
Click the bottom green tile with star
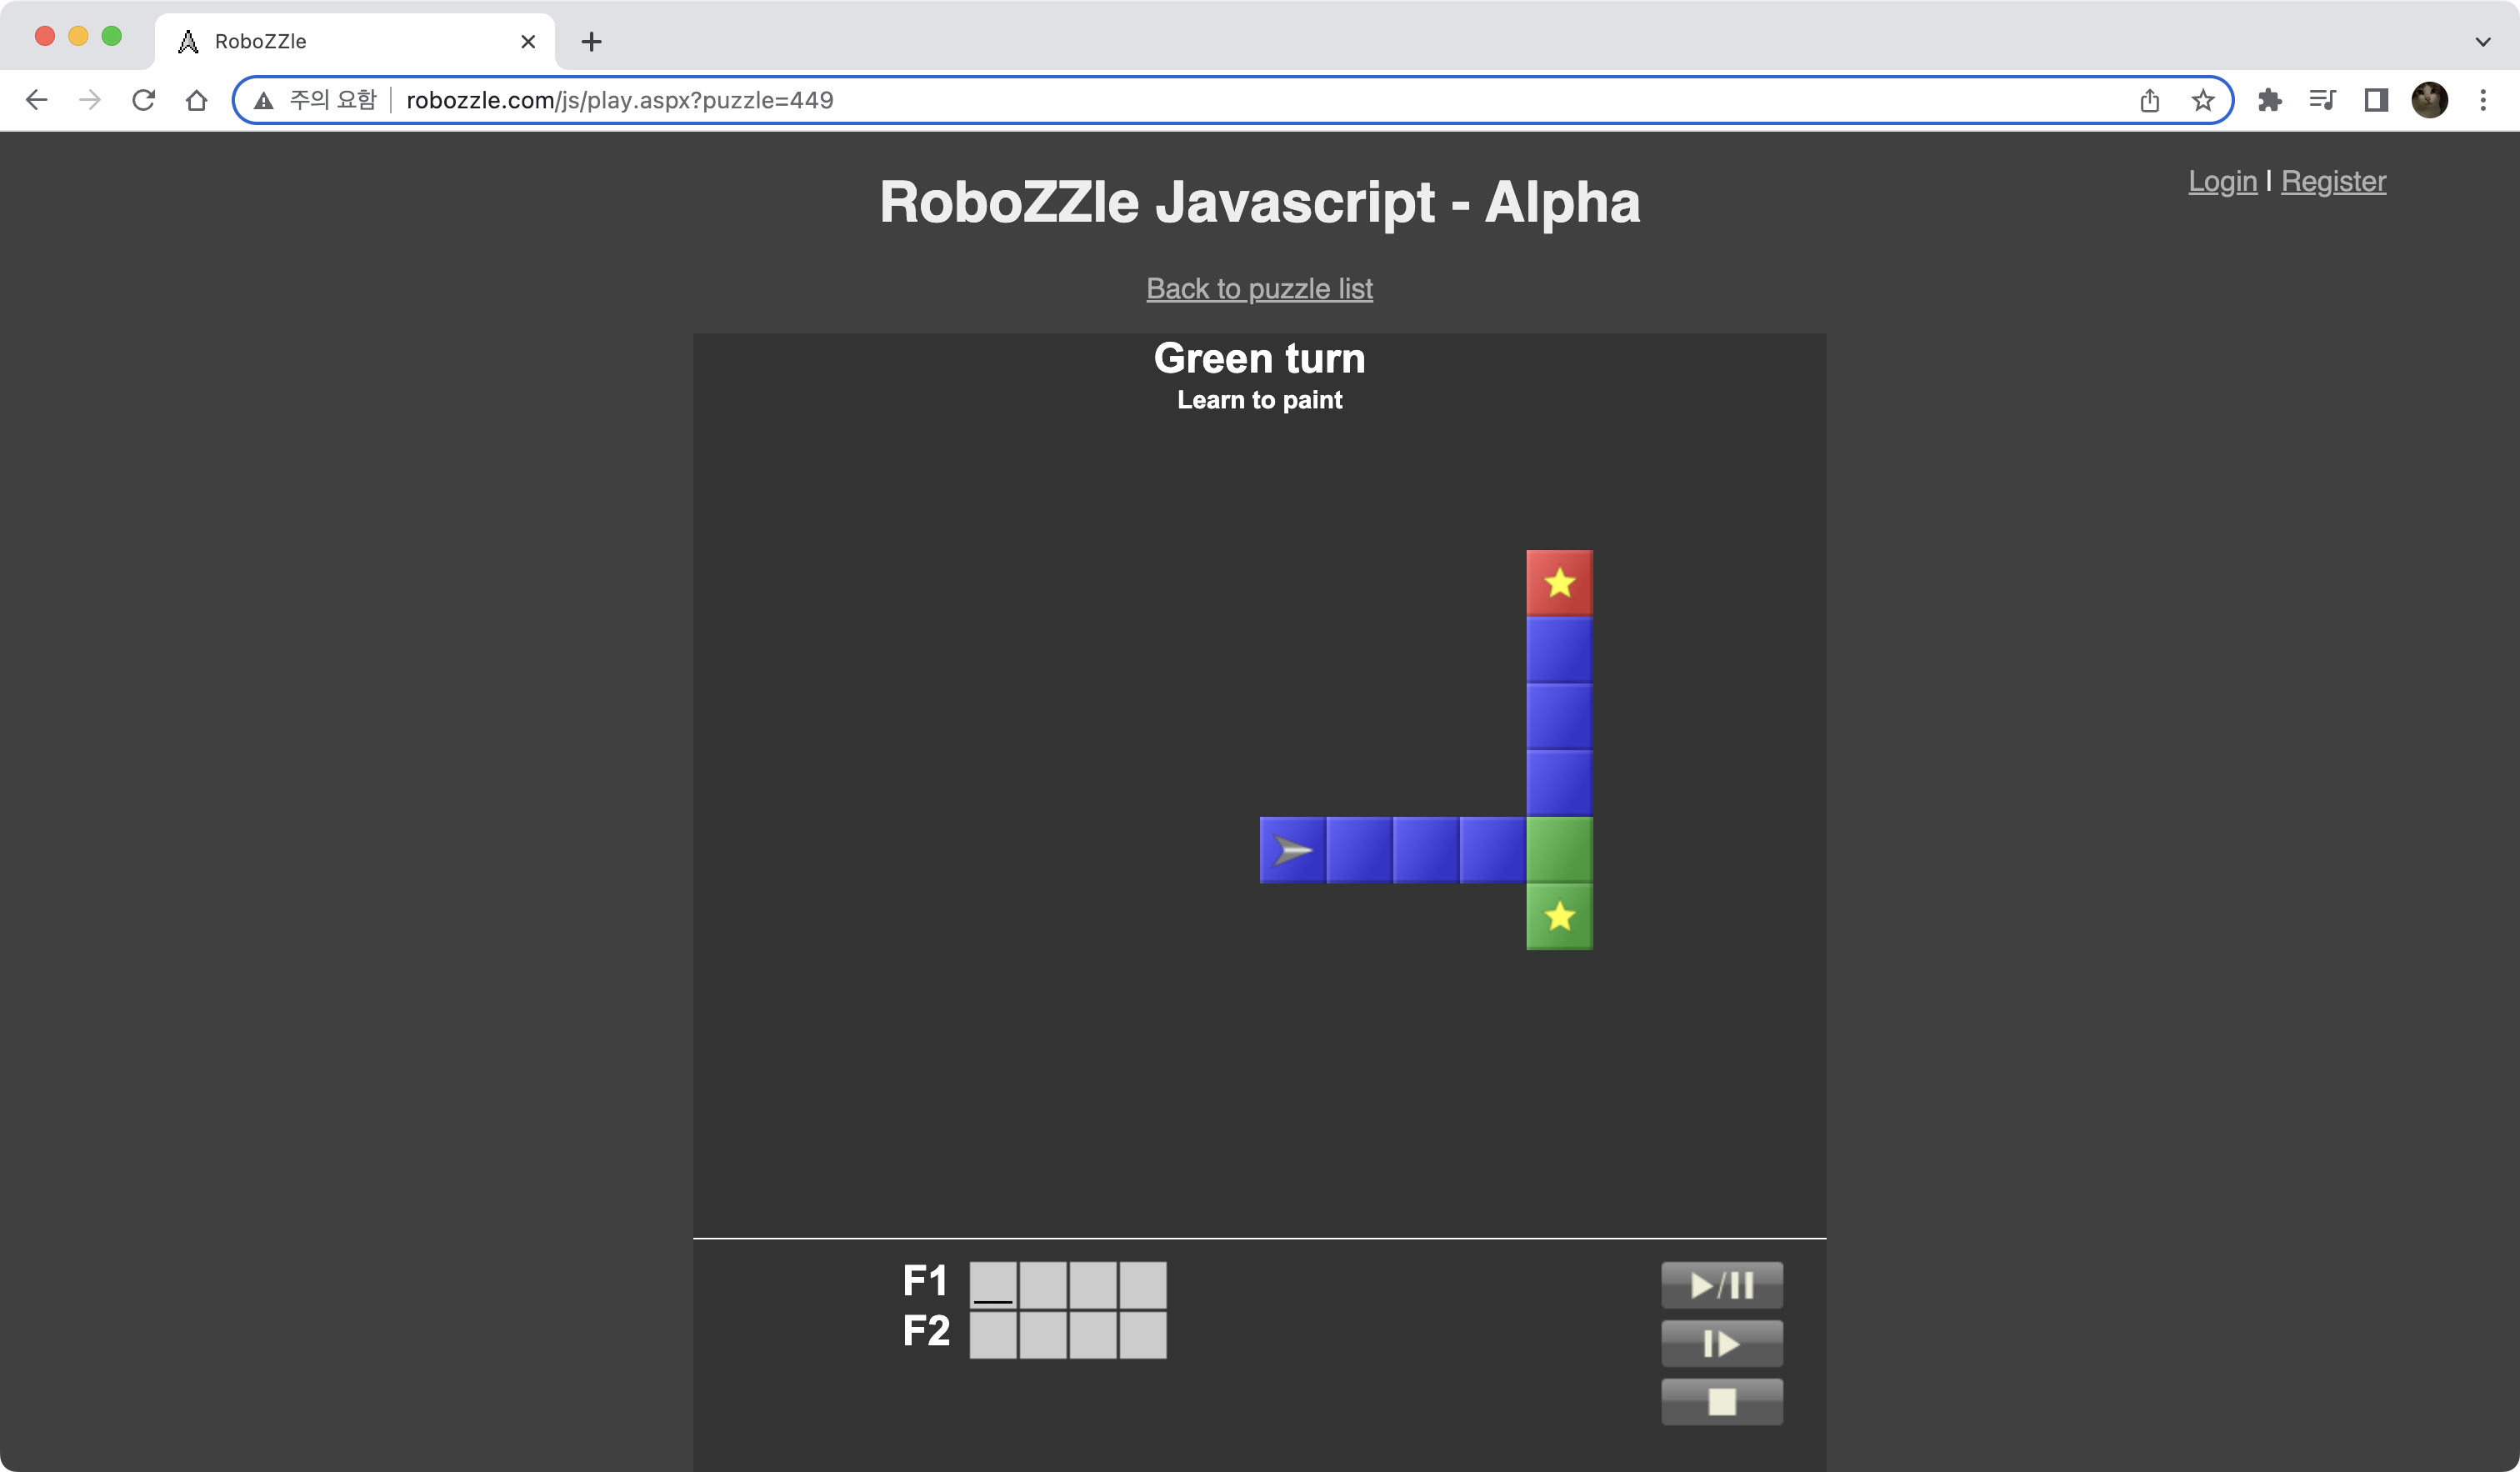(x=1559, y=917)
